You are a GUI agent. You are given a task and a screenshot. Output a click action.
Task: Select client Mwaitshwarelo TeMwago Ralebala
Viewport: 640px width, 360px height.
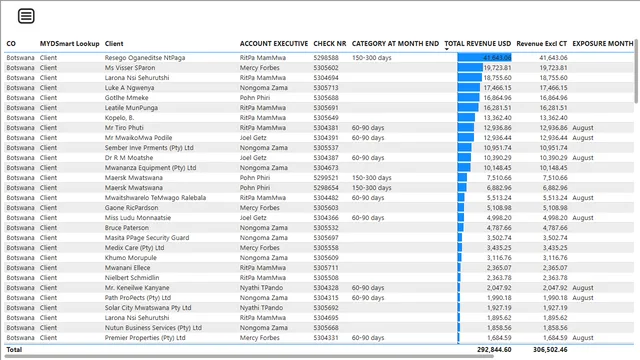155,198
